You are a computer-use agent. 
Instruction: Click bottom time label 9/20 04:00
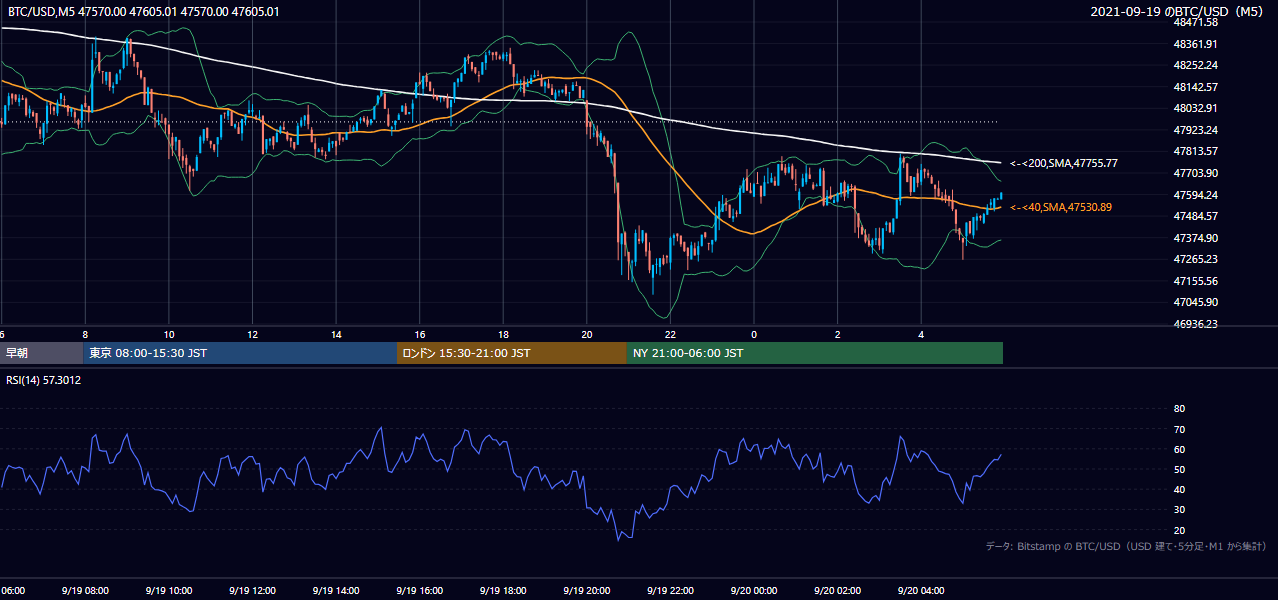(922, 591)
